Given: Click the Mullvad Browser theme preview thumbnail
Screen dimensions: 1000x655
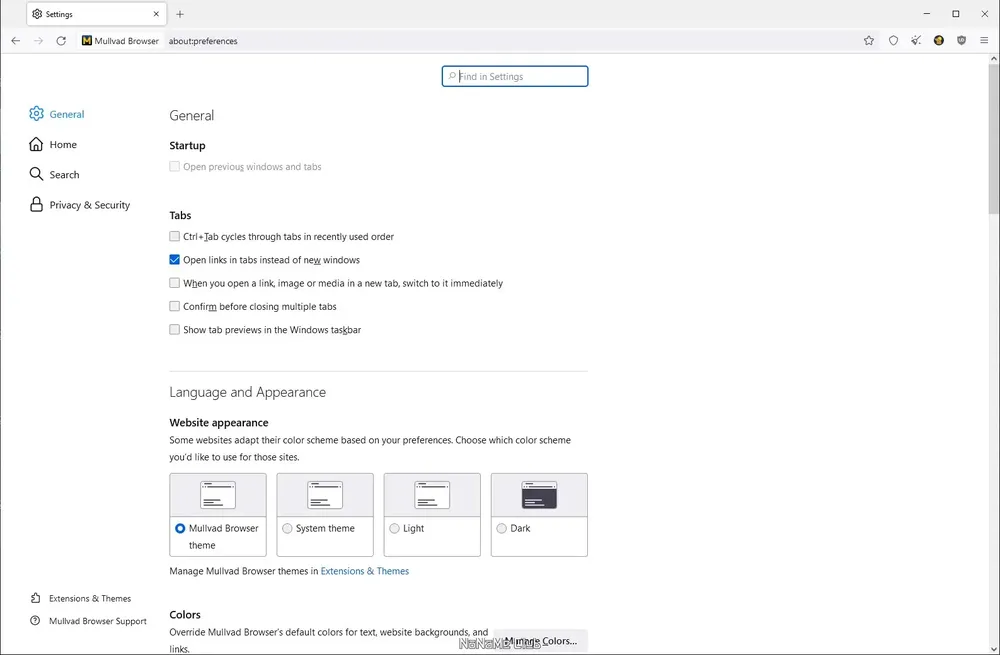Looking at the screenshot, I should pos(218,495).
